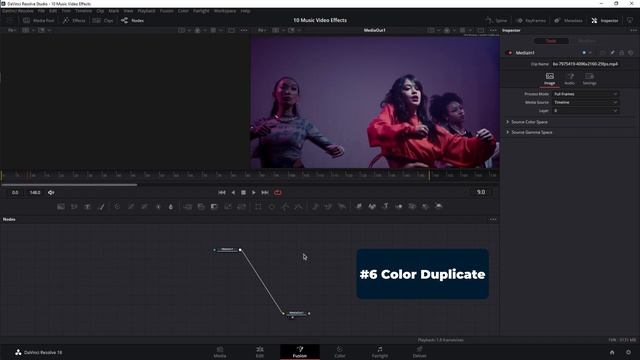Add a Color Curves node
The image size is (640, 360).
[x=131, y=207]
